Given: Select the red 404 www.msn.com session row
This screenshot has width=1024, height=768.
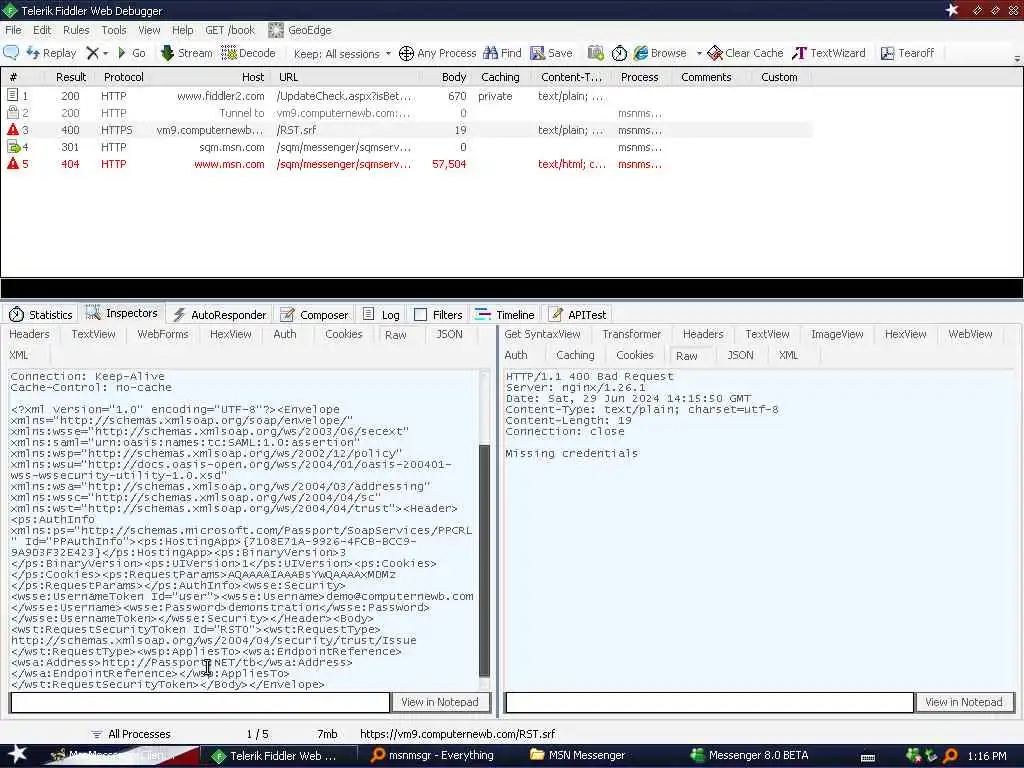Looking at the screenshot, I should pyautogui.click(x=407, y=164).
